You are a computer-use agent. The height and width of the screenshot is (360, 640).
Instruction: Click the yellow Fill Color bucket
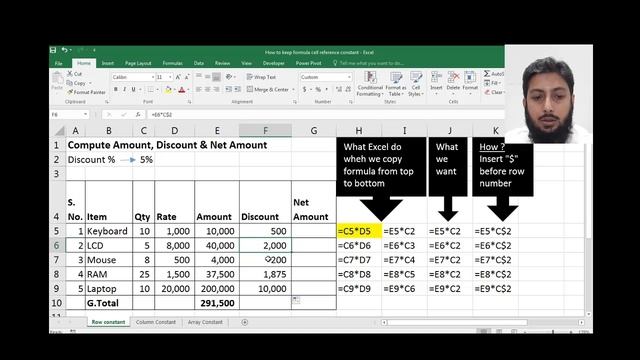point(168,89)
